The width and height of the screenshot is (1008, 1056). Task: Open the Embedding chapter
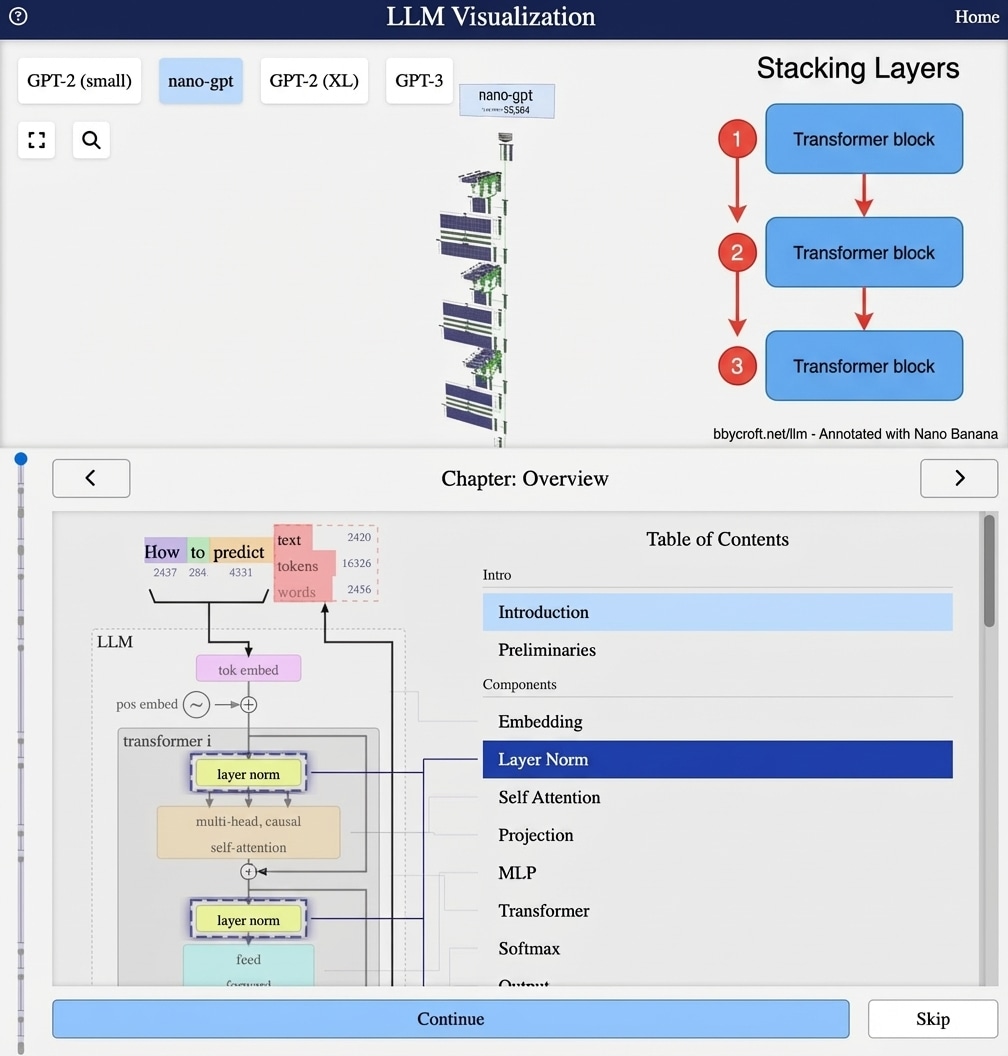tap(541, 721)
